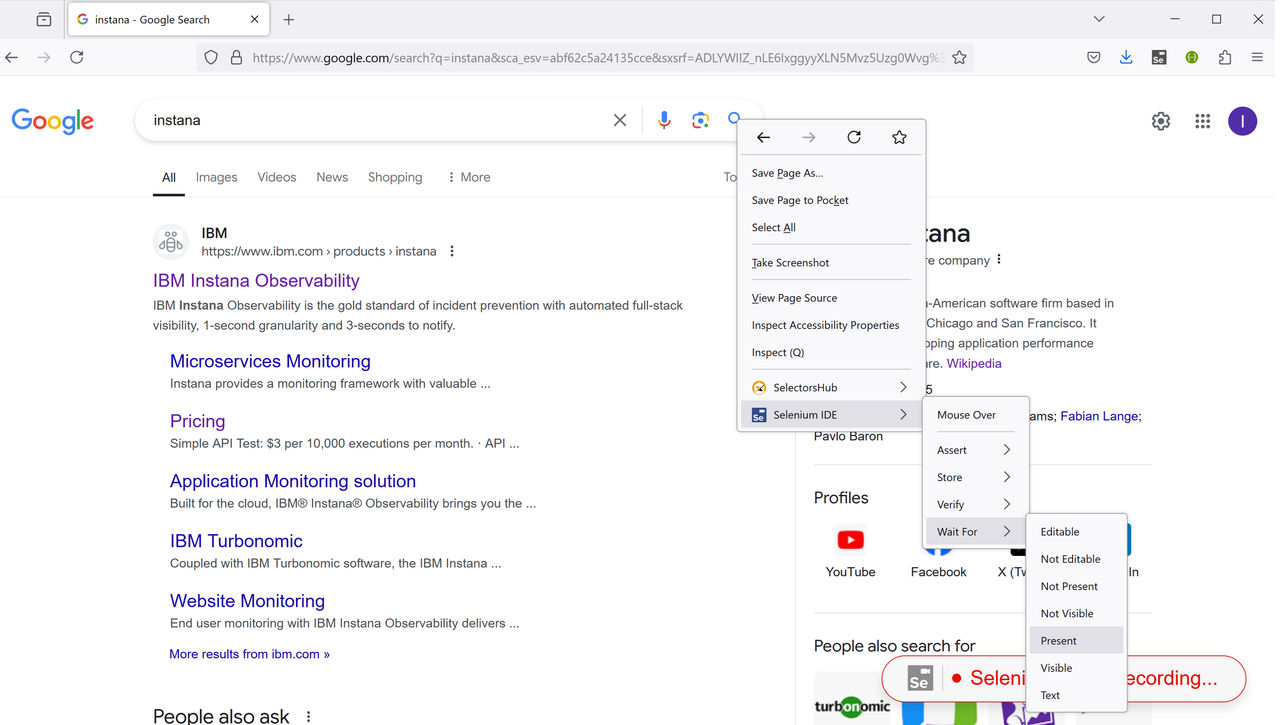The height and width of the screenshot is (725, 1280).
Task: Open Firefox View tab overview icon
Action: [x=43, y=19]
